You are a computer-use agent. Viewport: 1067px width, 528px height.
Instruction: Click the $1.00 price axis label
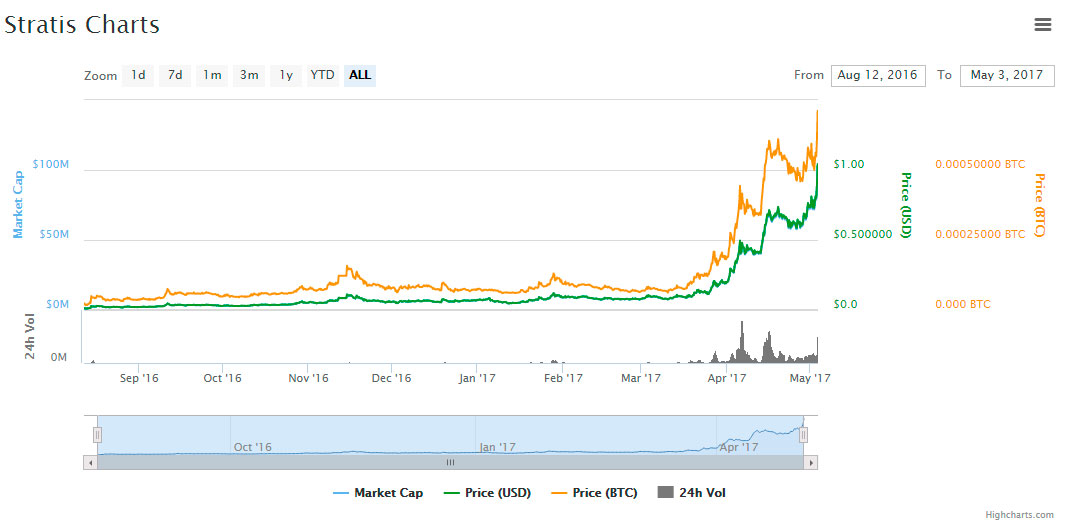point(849,165)
